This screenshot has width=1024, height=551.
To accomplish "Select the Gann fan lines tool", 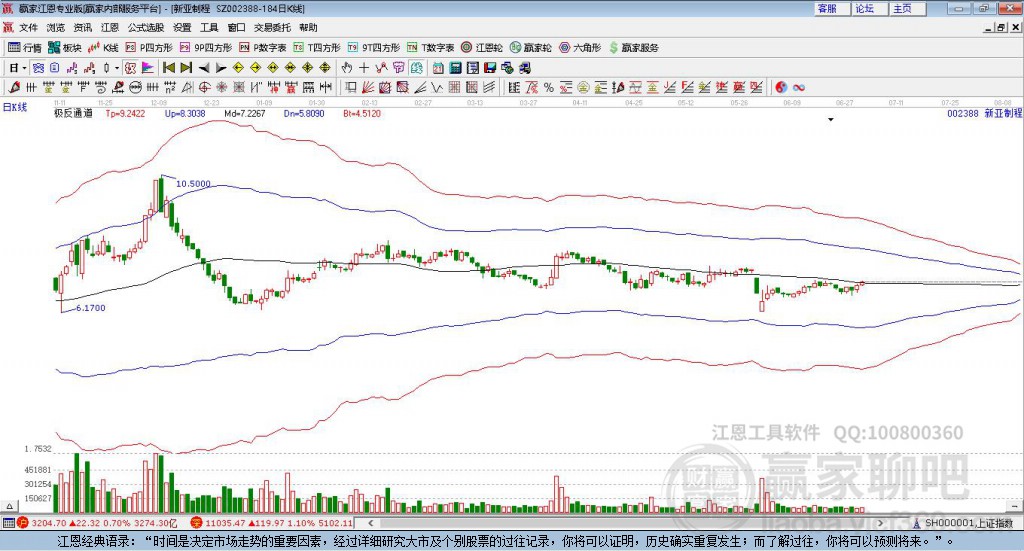I will [x=368, y=87].
